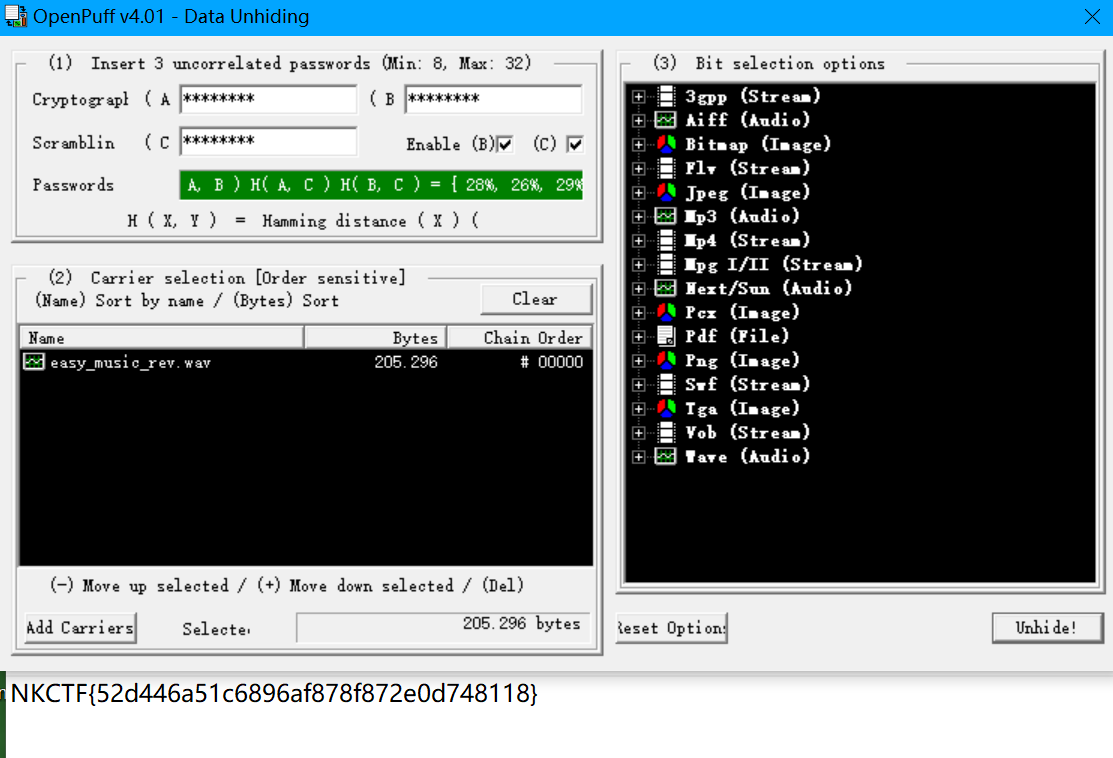Click the Pdf (File) icon
This screenshot has height=758, width=1113.
coord(666,336)
